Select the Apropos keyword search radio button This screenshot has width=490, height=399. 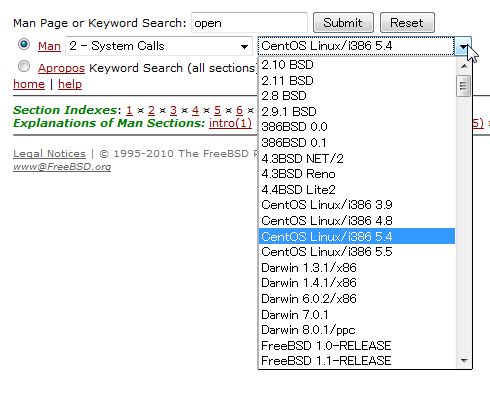coord(24,66)
